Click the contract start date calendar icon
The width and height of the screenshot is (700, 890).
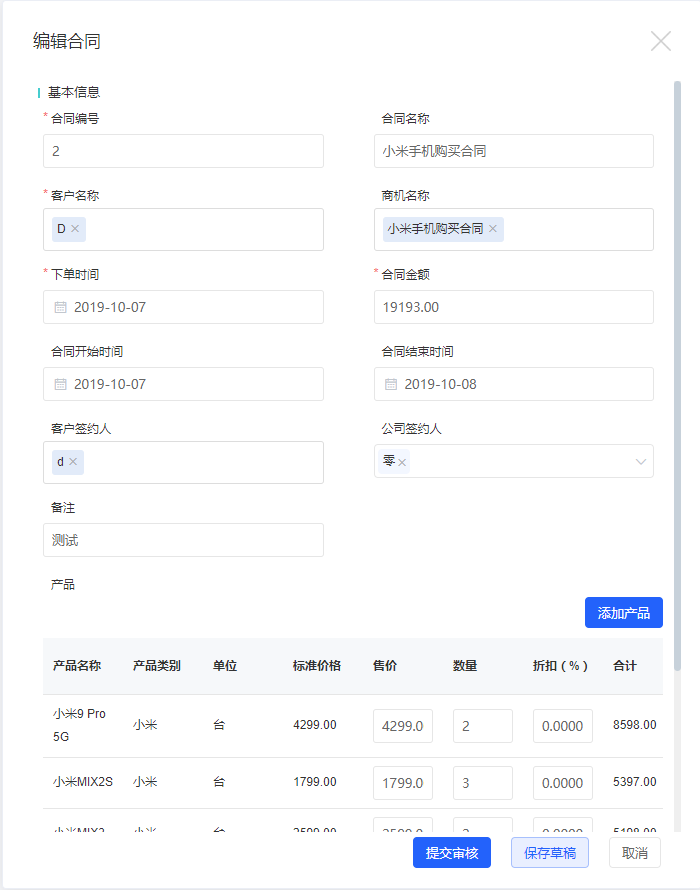(60, 384)
